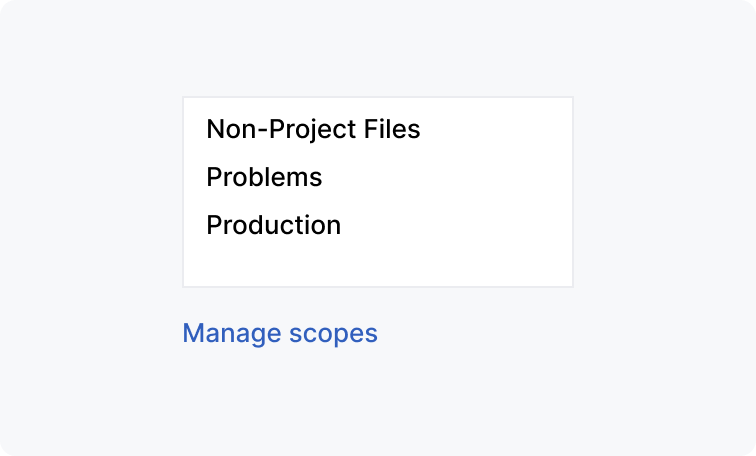The image size is (756, 456).
Task: Choose Production from the scope list
Action: (273, 225)
